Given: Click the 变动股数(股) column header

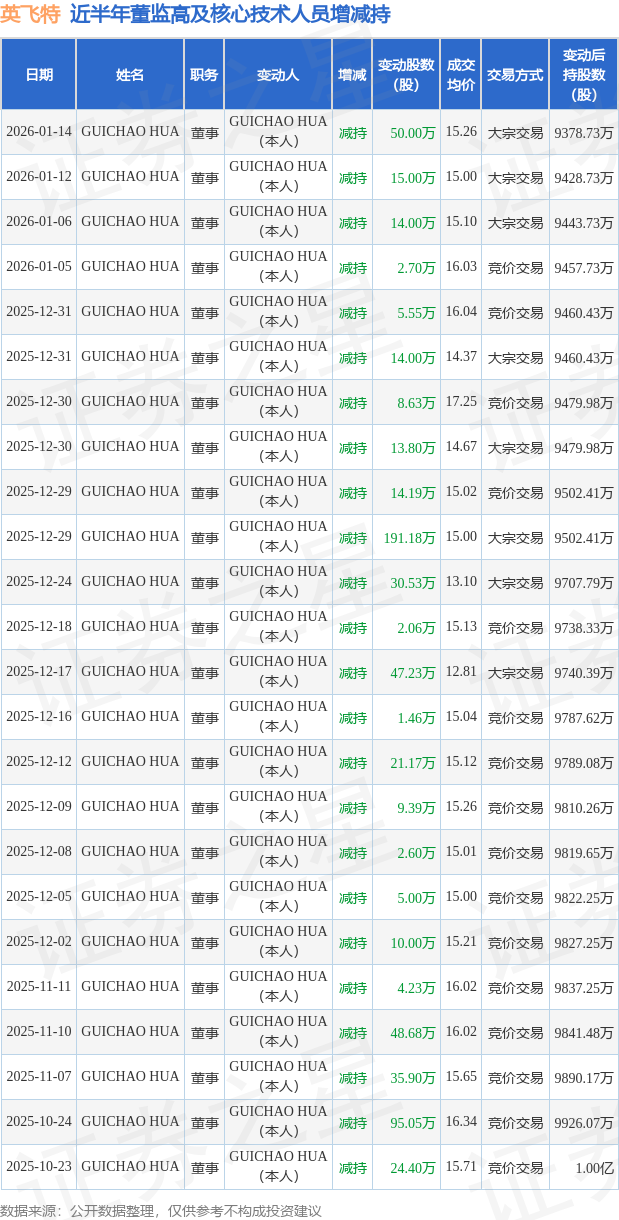Looking at the screenshot, I should (x=406, y=75).
